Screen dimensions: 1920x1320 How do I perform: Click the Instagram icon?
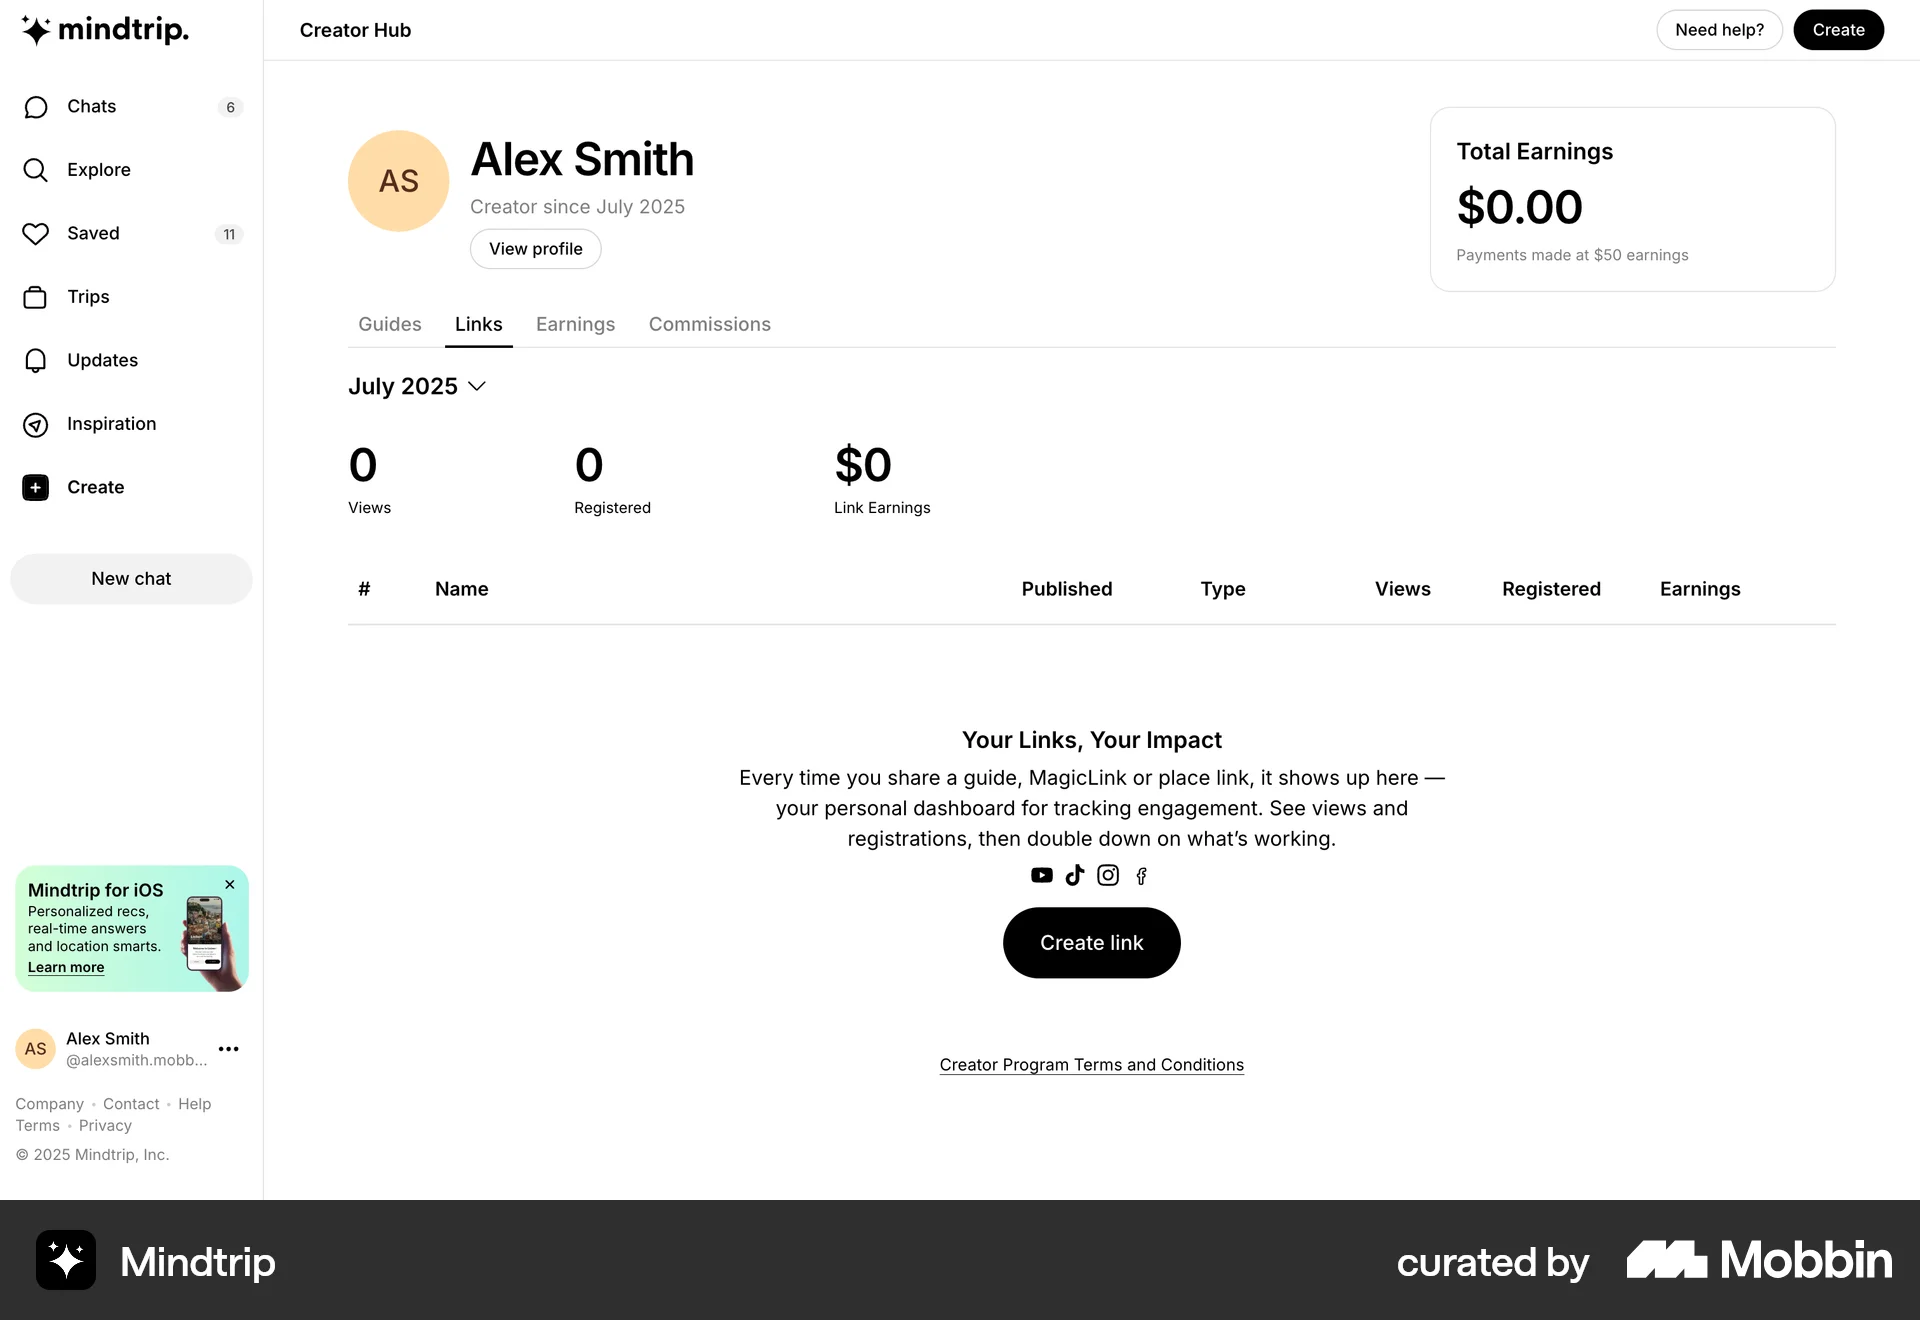(x=1108, y=876)
